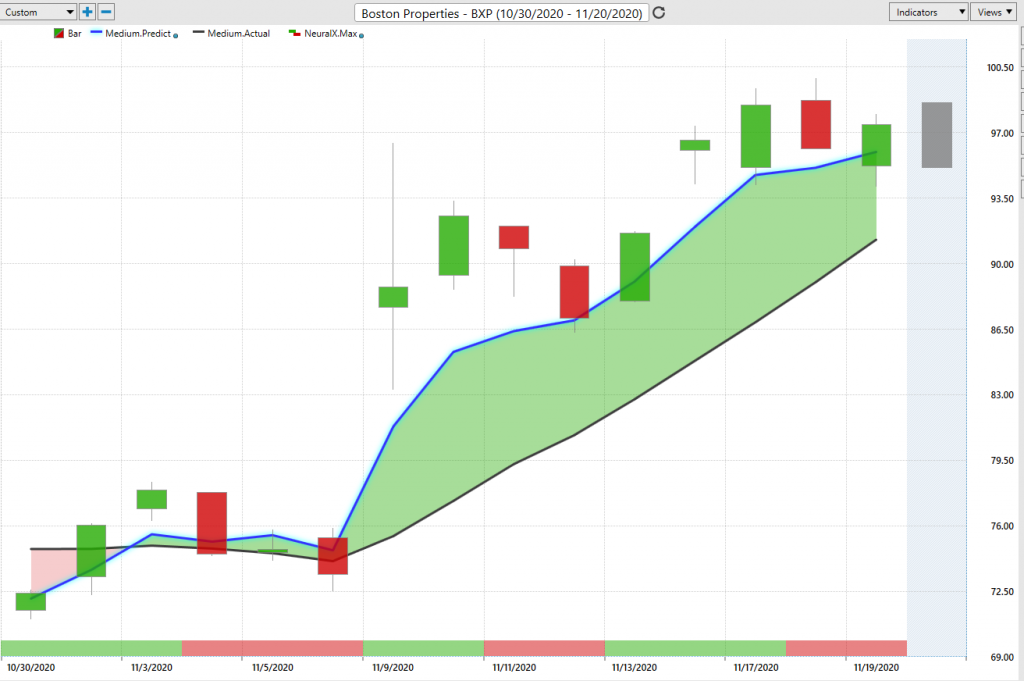
Task: Click the zoom out minus button
Action: 106,12
